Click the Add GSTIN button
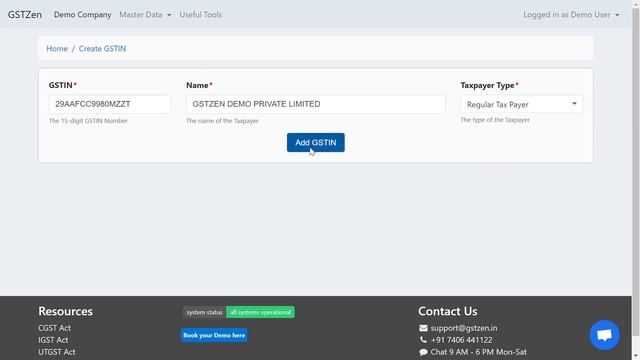This screenshot has height=360, width=640. [316, 142]
